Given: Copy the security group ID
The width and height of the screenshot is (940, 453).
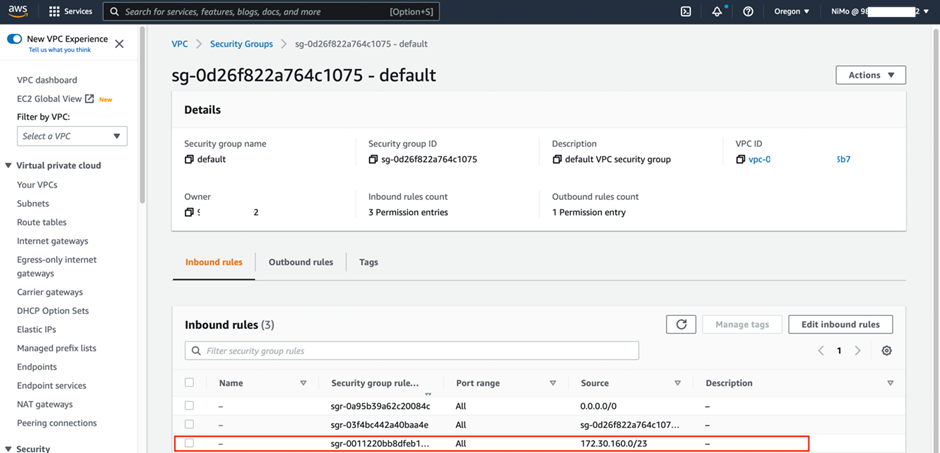Looking at the screenshot, I should coord(373,159).
